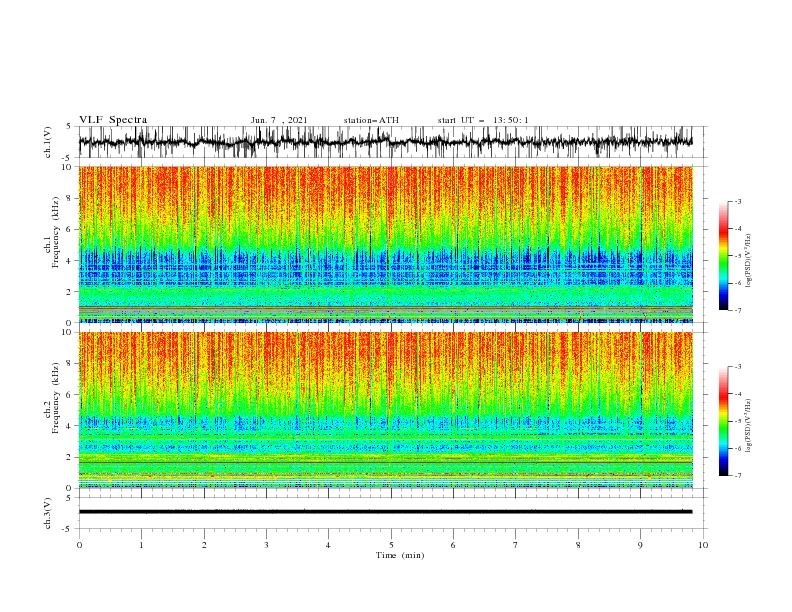Viewport: 792px width, 612px height.
Task: Click the "station=ATH" header label
Action: click(371, 120)
